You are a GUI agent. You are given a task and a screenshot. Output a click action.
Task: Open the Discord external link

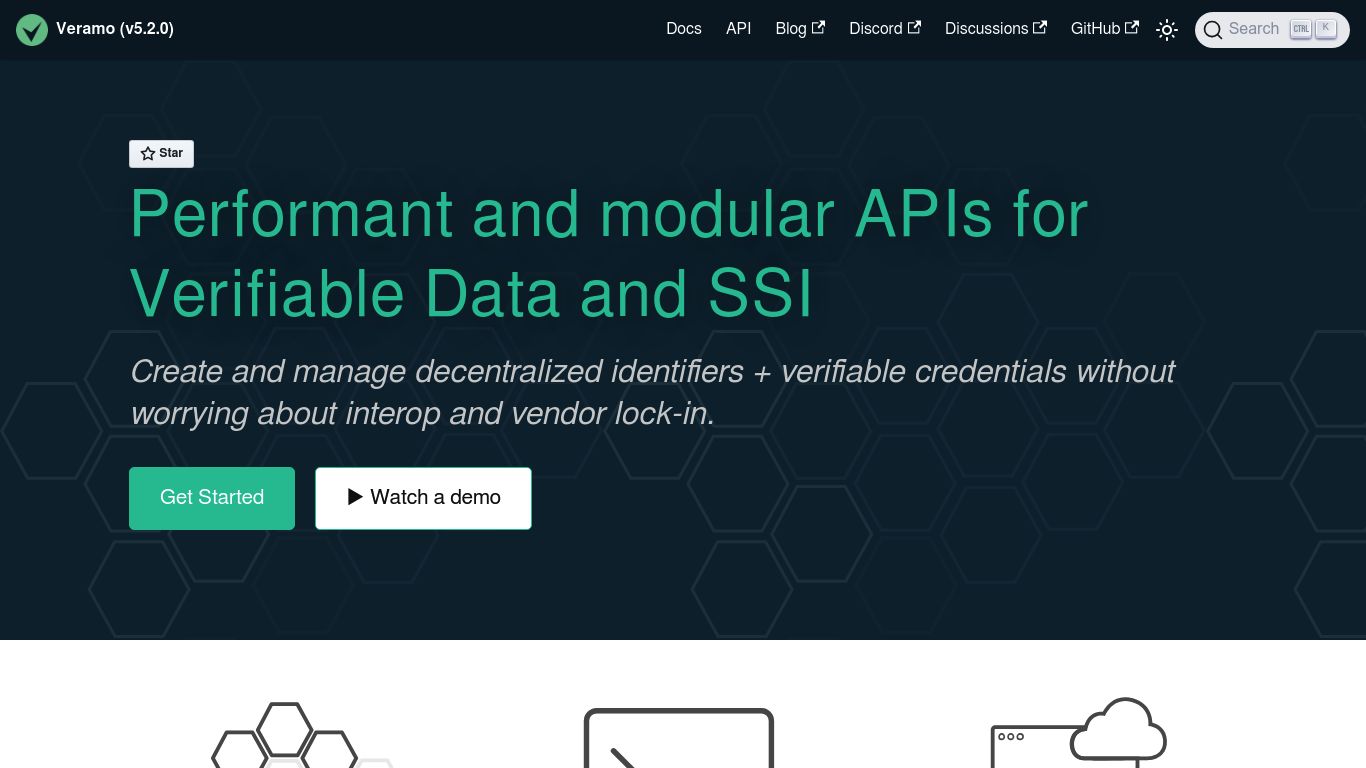pos(885,29)
